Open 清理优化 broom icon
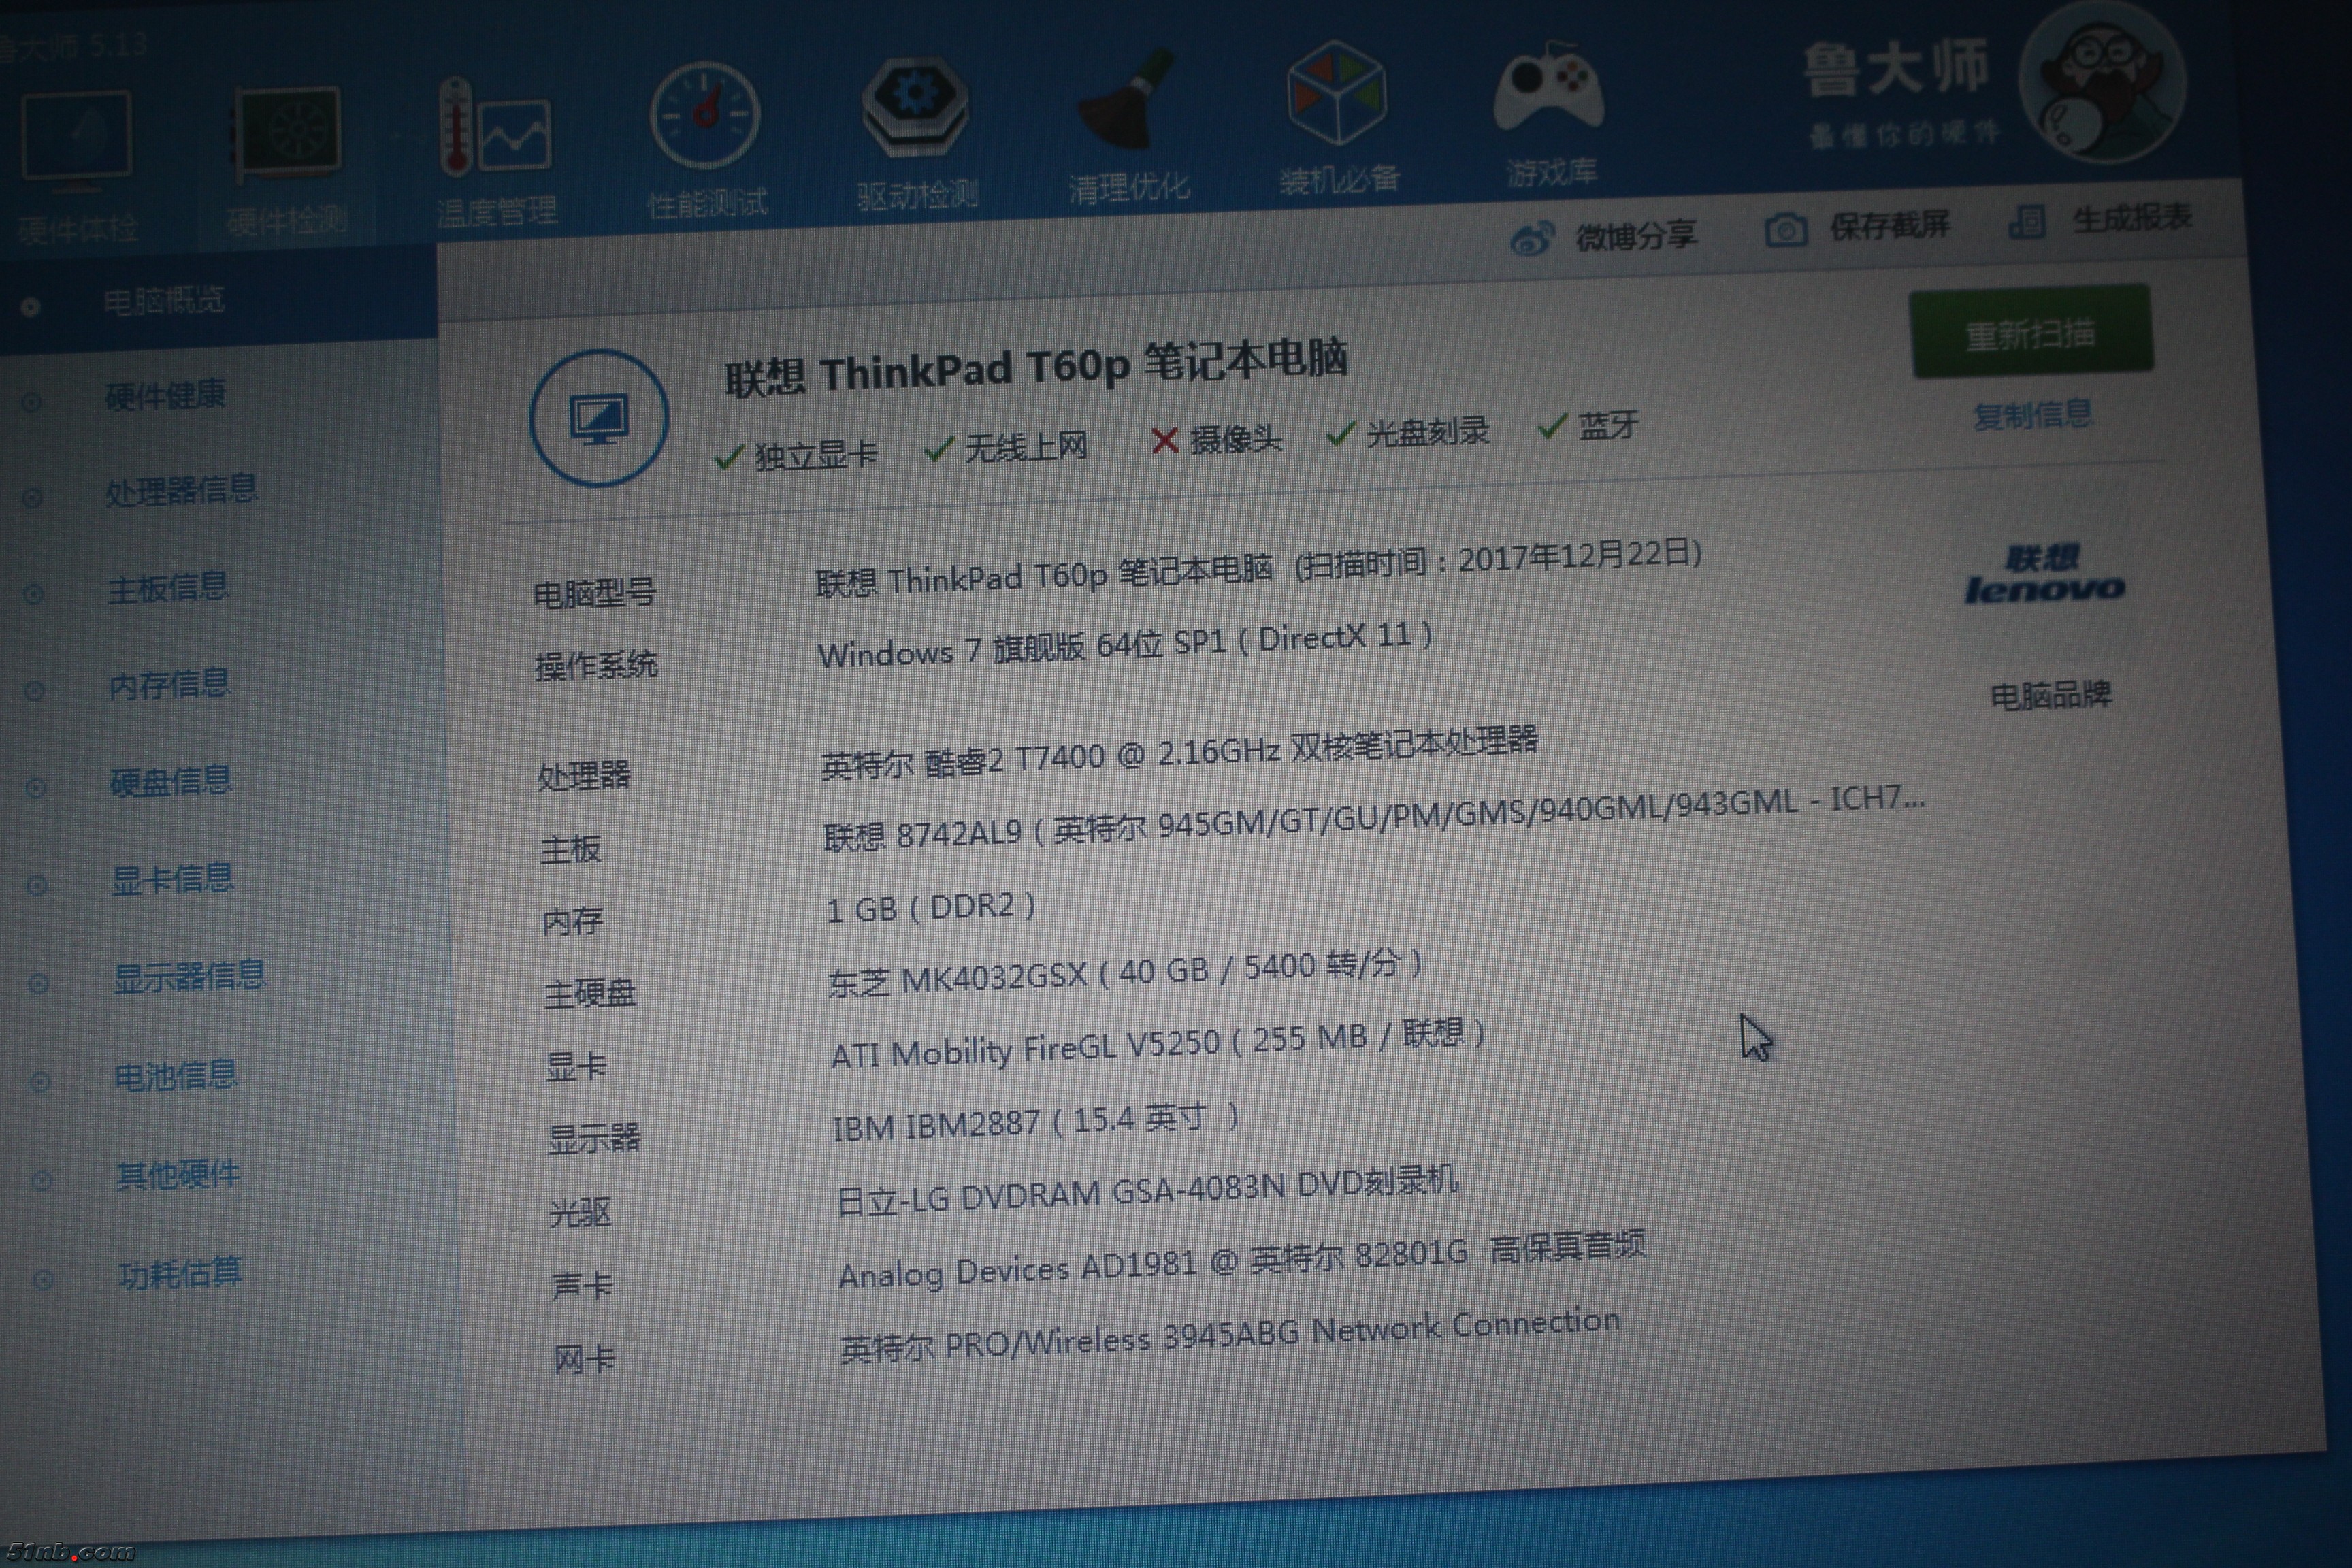The width and height of the screenshot is (2352, 1568). tap(1127, 100)
